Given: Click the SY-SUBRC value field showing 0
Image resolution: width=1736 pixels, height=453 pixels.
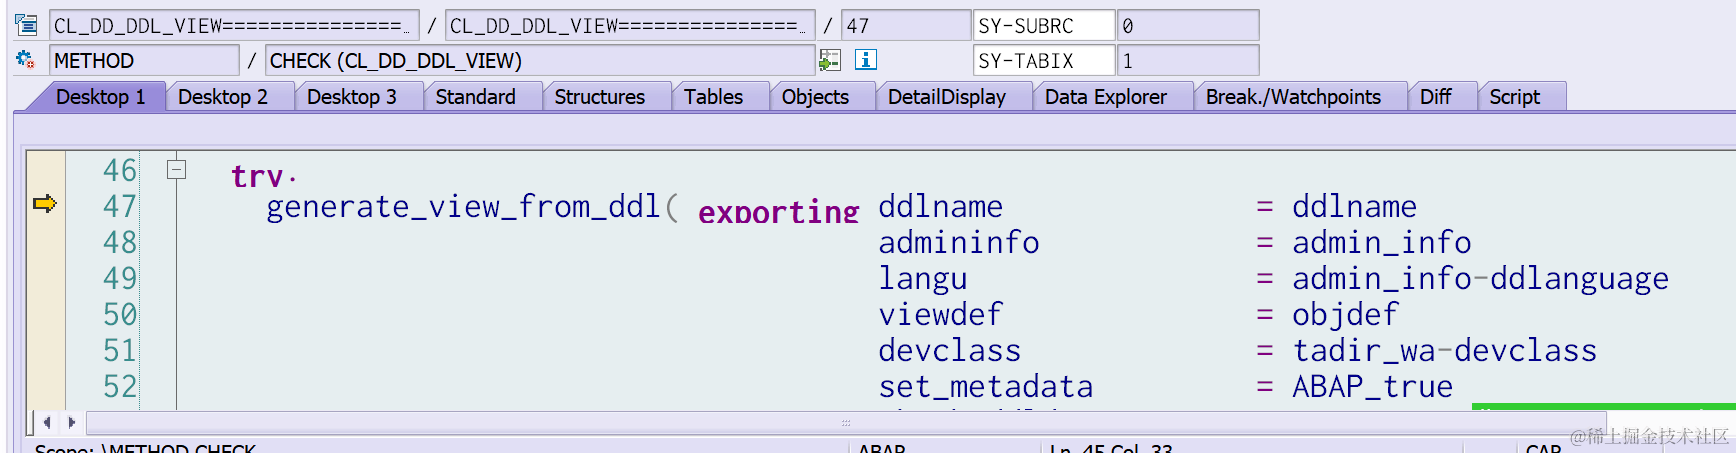Looking at the screenshot, I should click(x=1188, y=26).
